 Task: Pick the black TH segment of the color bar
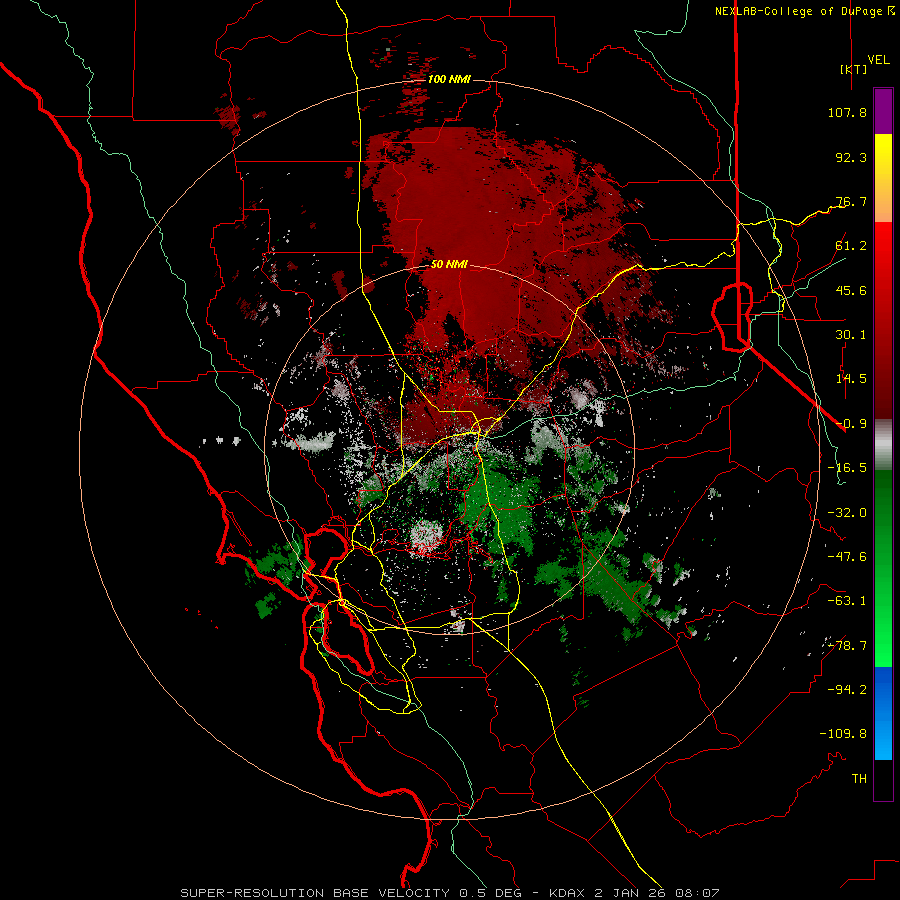pos(883,780)
